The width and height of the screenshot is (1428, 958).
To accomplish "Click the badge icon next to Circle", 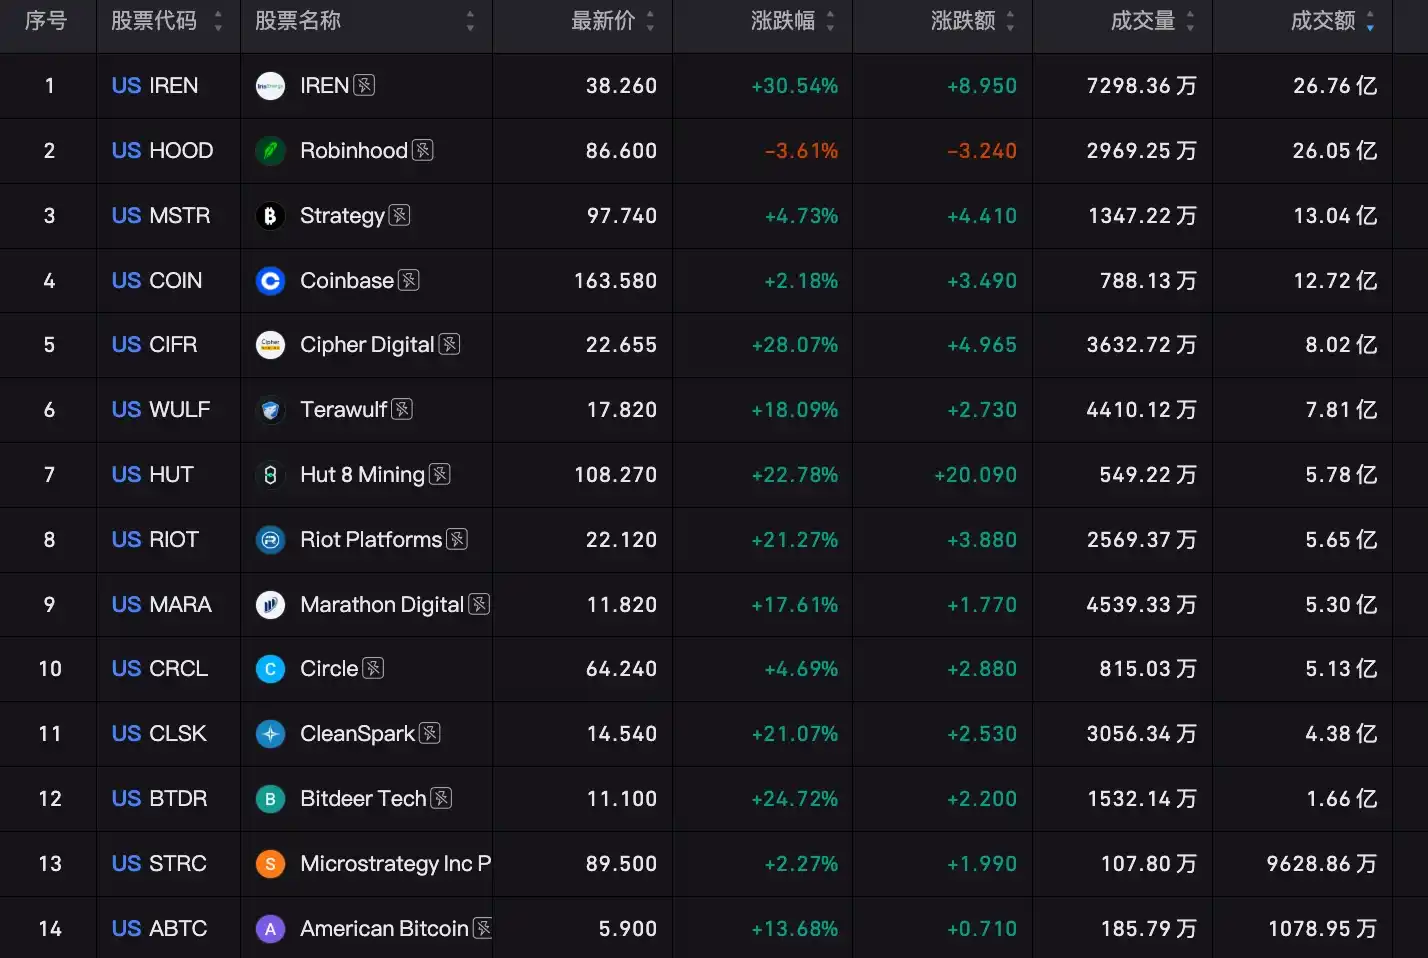I will (x=373, y=668).
